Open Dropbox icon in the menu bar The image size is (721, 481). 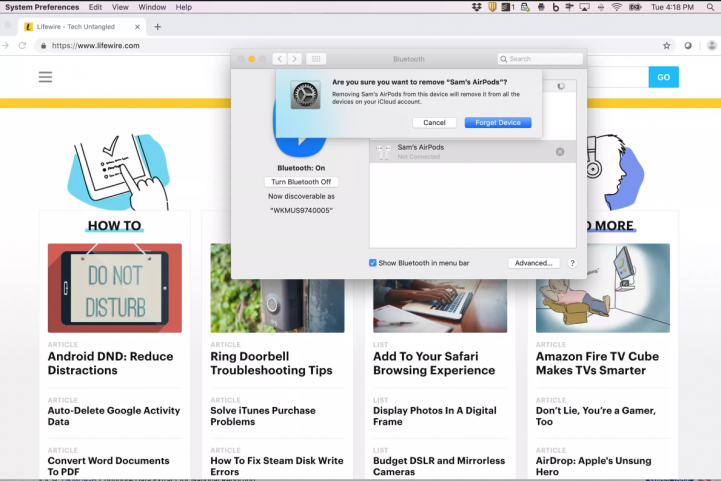[x=476, y=7]
